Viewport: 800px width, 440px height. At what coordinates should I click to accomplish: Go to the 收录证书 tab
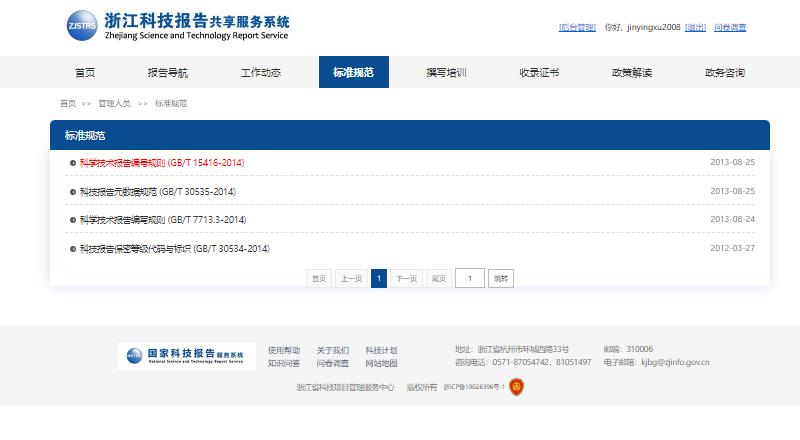[x=539, y=73]
